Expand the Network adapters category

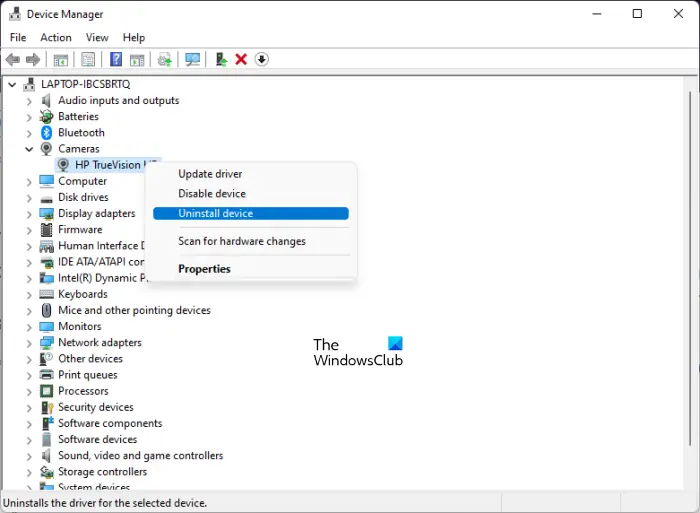(29, 343)
